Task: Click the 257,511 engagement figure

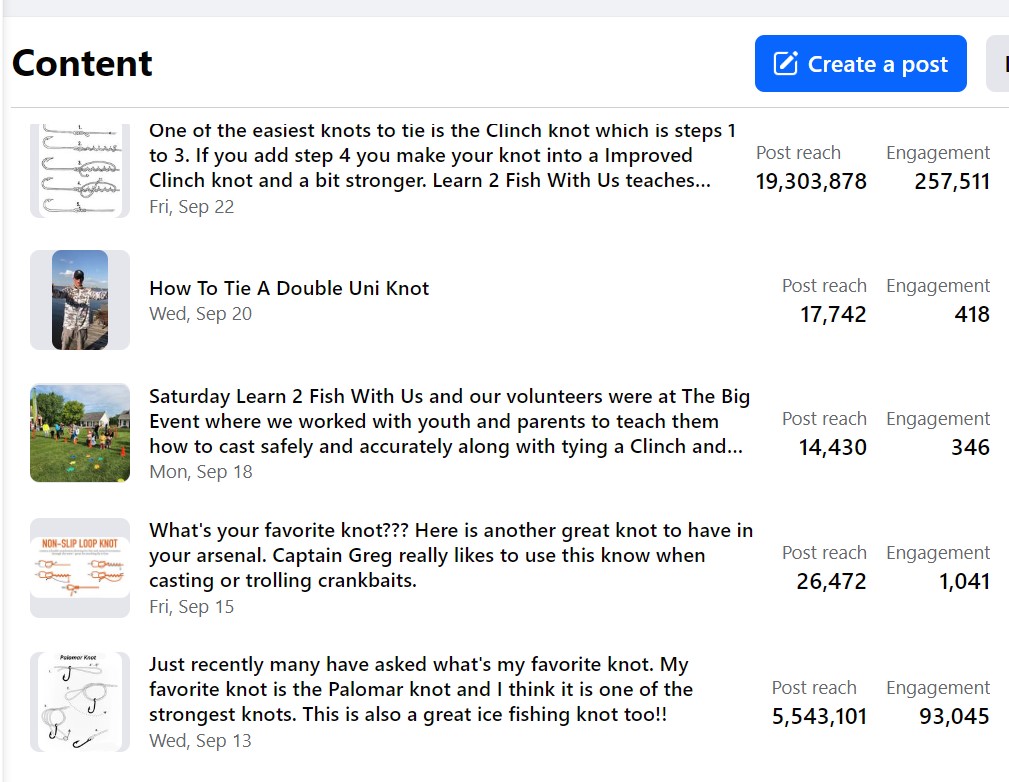Action: pos(952,182)
